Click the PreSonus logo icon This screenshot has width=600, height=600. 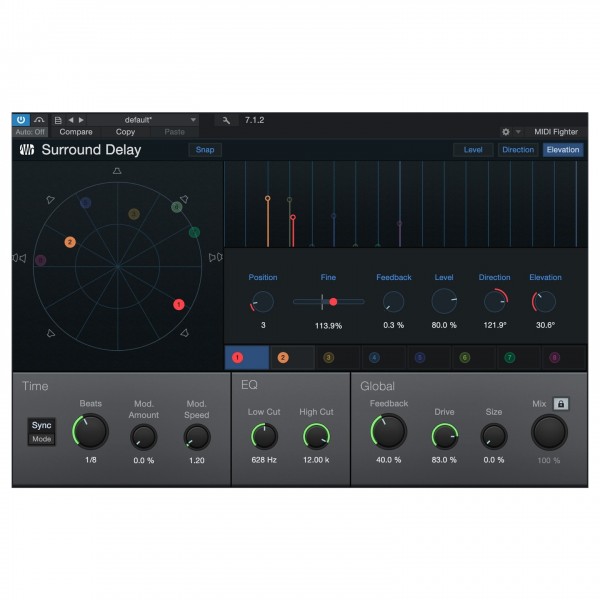click(27, 150)
